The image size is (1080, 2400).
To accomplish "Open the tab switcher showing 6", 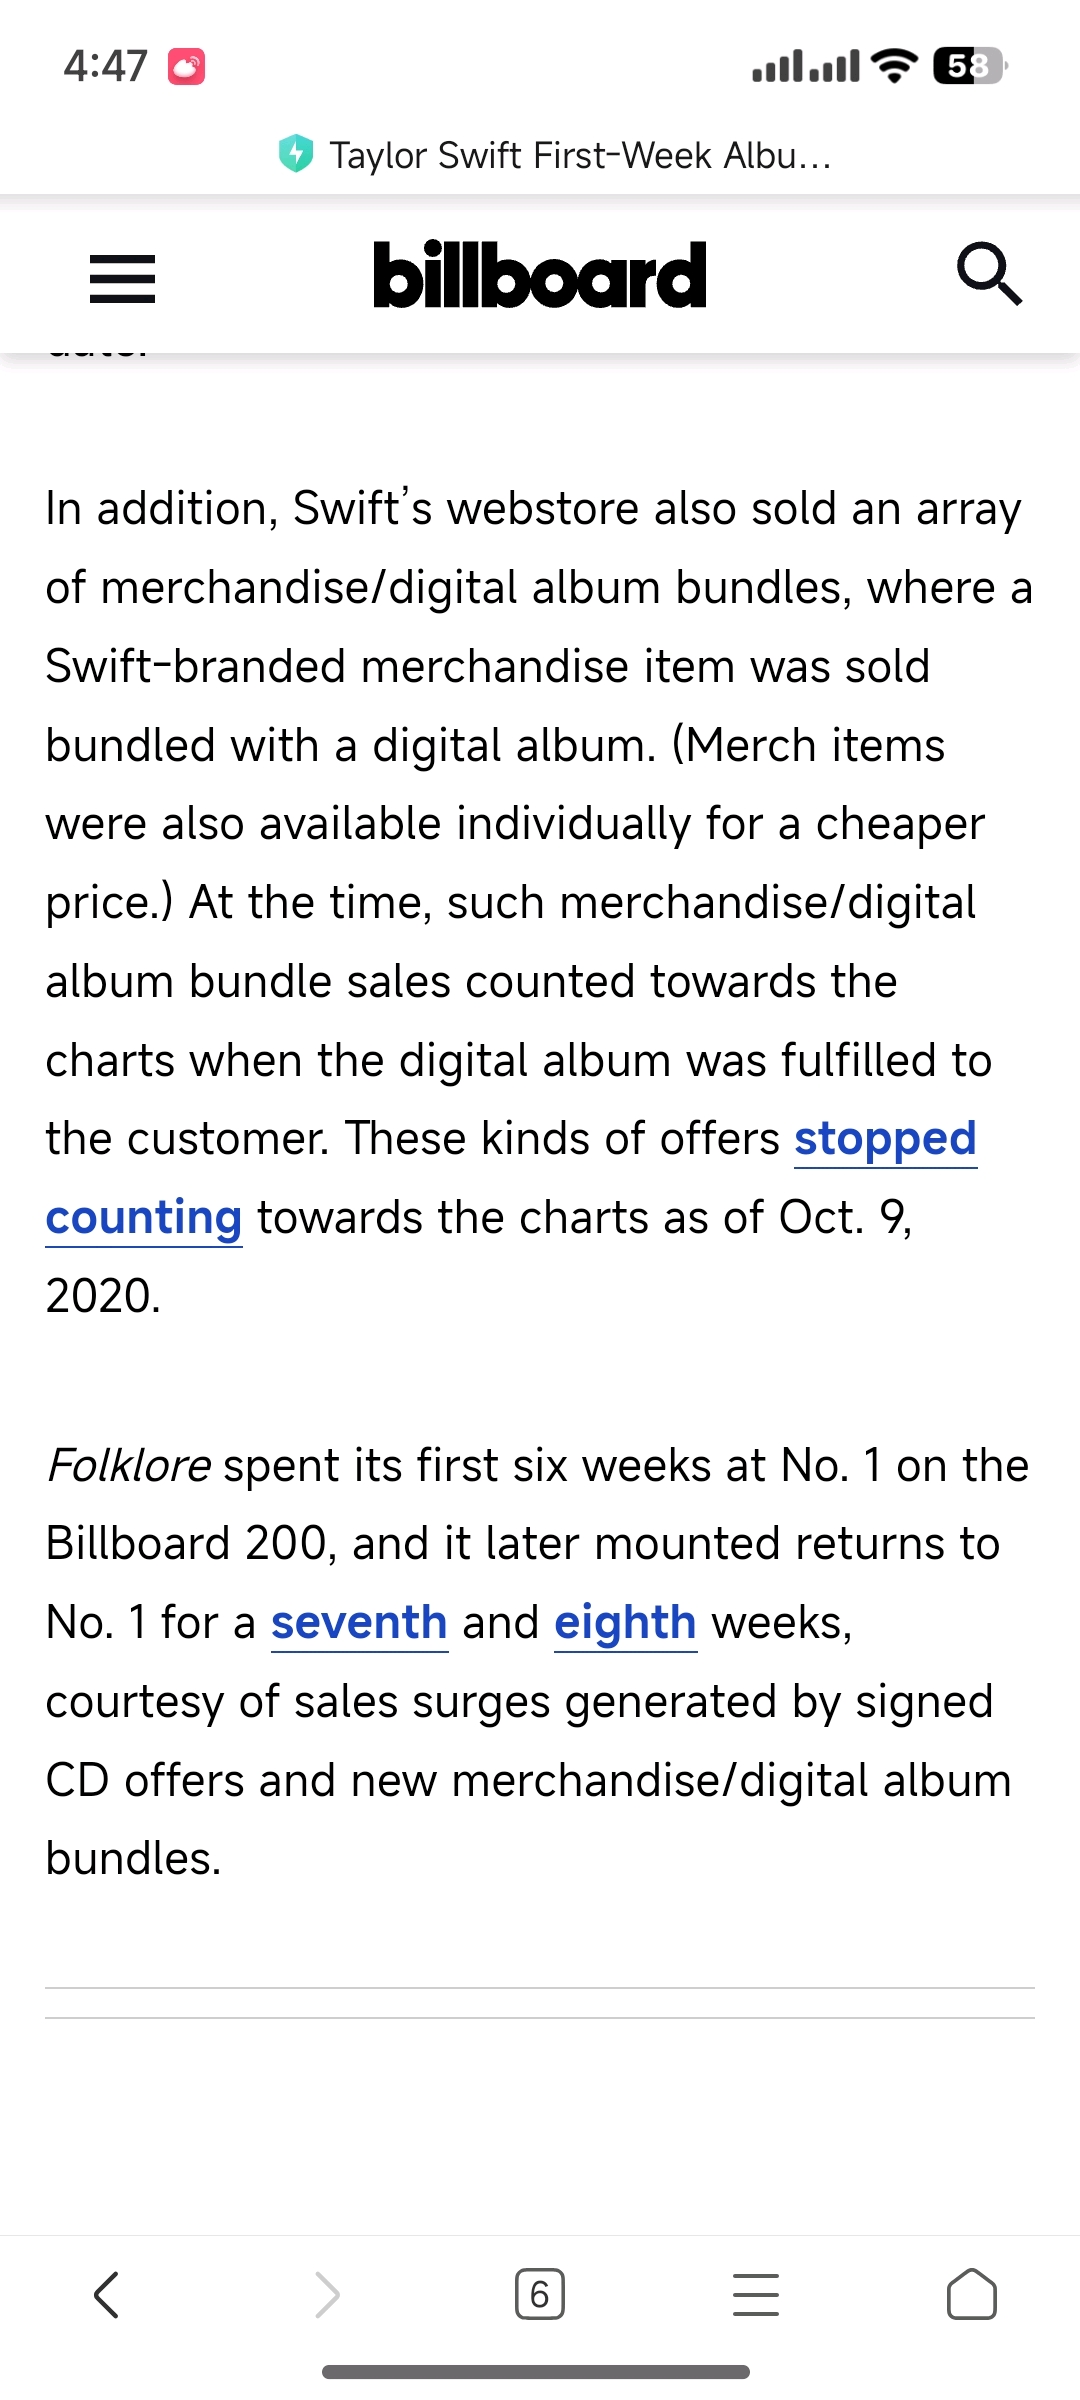I will (x=540, y=2294).
